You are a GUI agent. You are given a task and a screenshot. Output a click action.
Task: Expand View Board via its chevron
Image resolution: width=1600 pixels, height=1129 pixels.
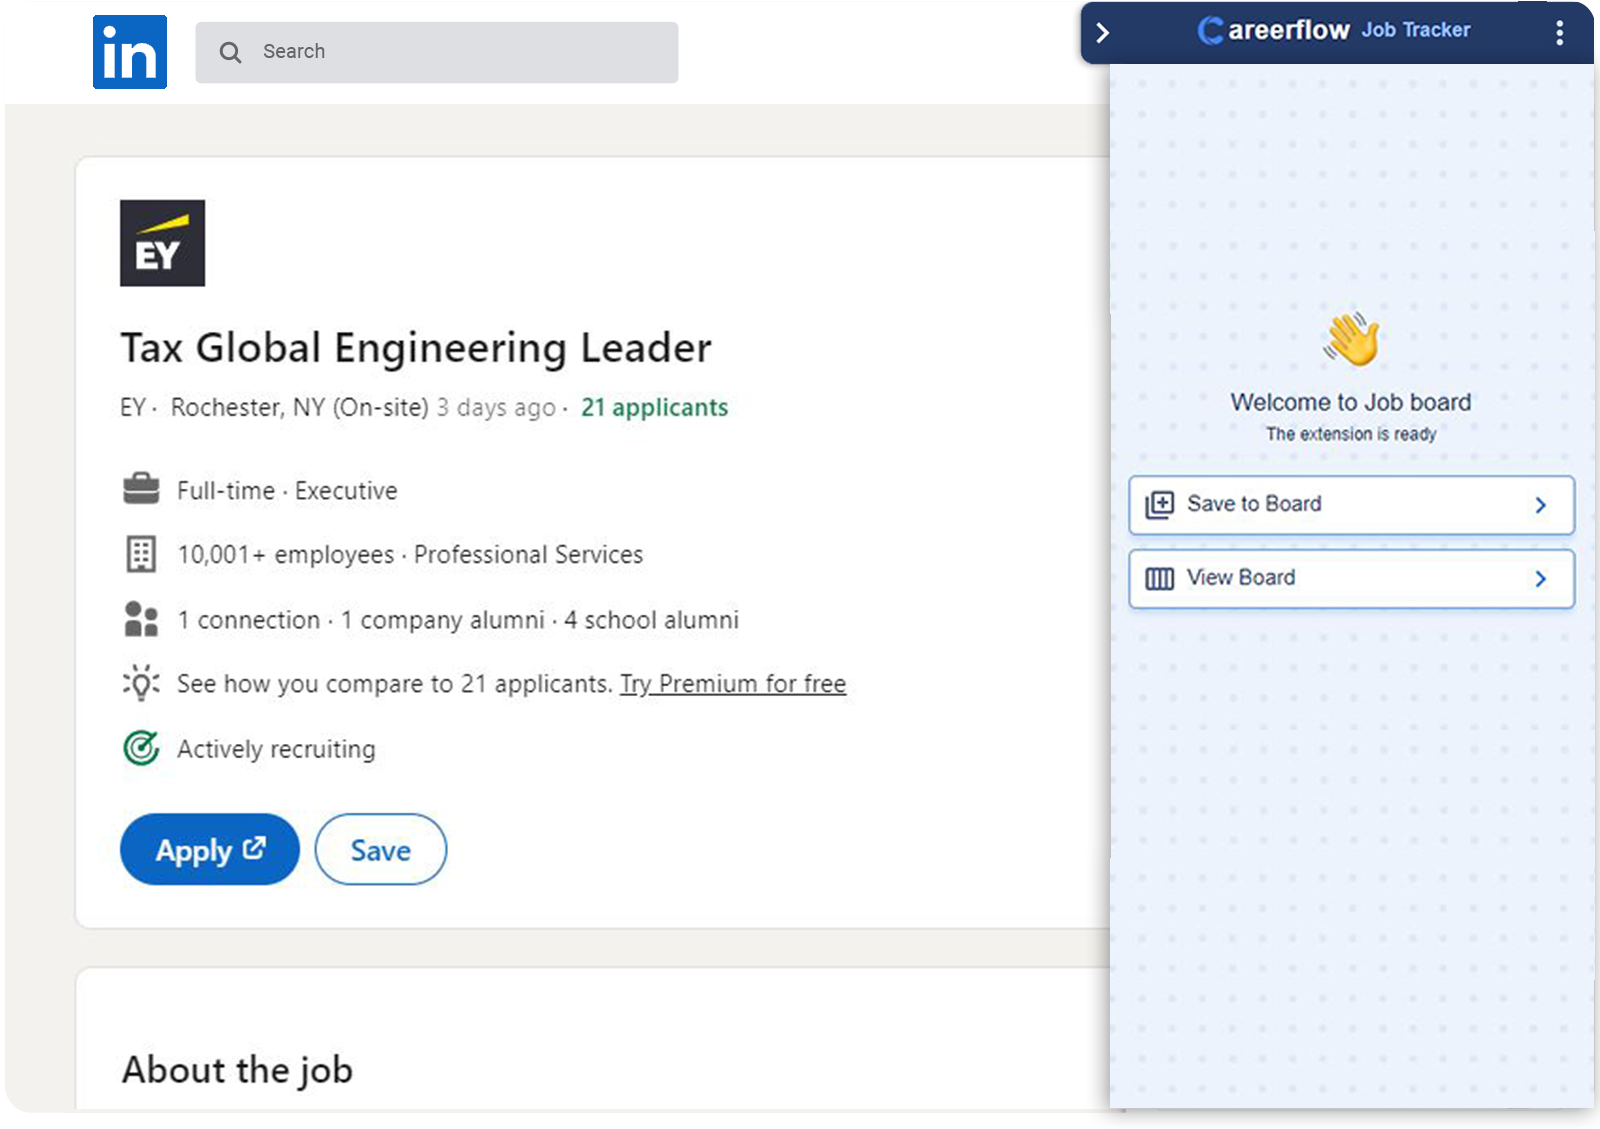pos(1541,578)
